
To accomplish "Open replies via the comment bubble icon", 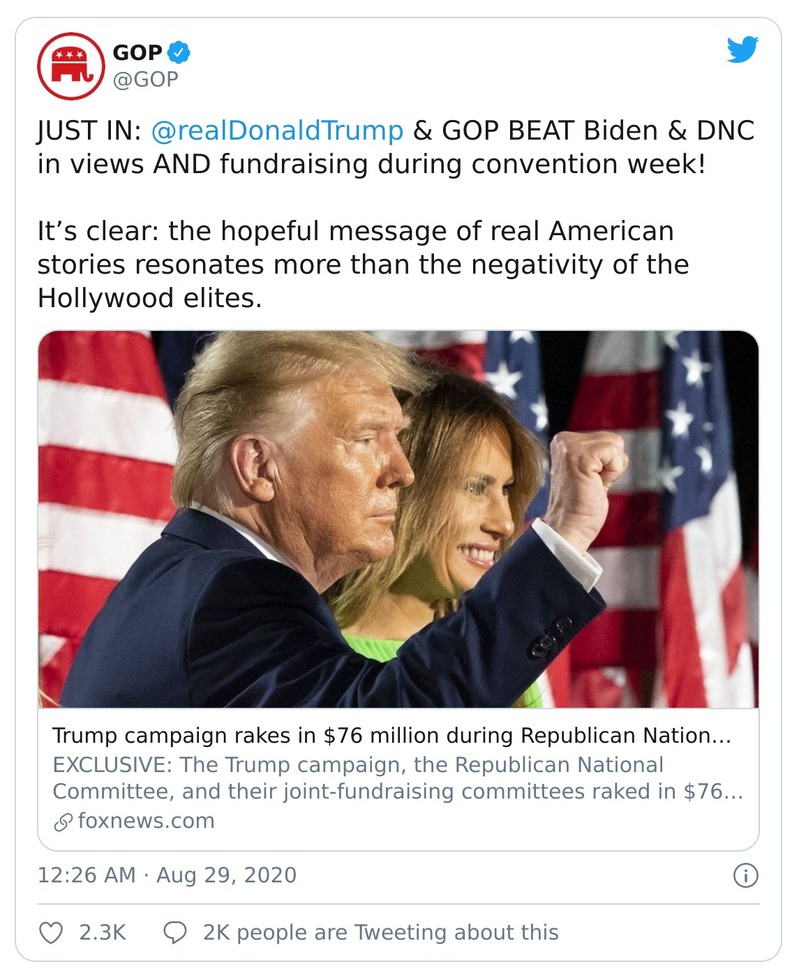I will 176,931.
